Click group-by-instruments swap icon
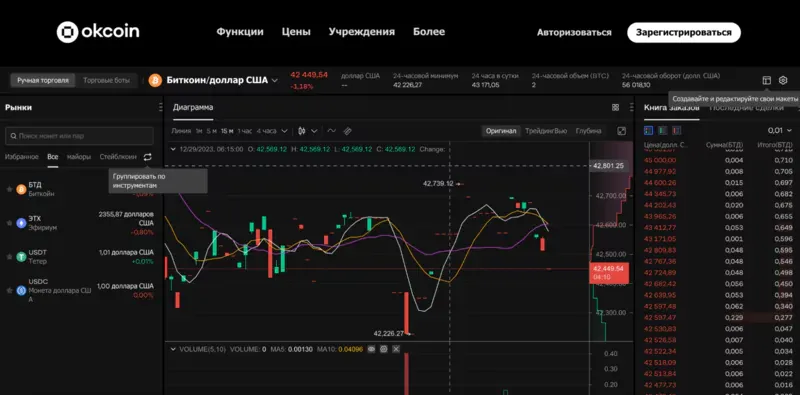 pyautogui.click(x=147, y=157)
